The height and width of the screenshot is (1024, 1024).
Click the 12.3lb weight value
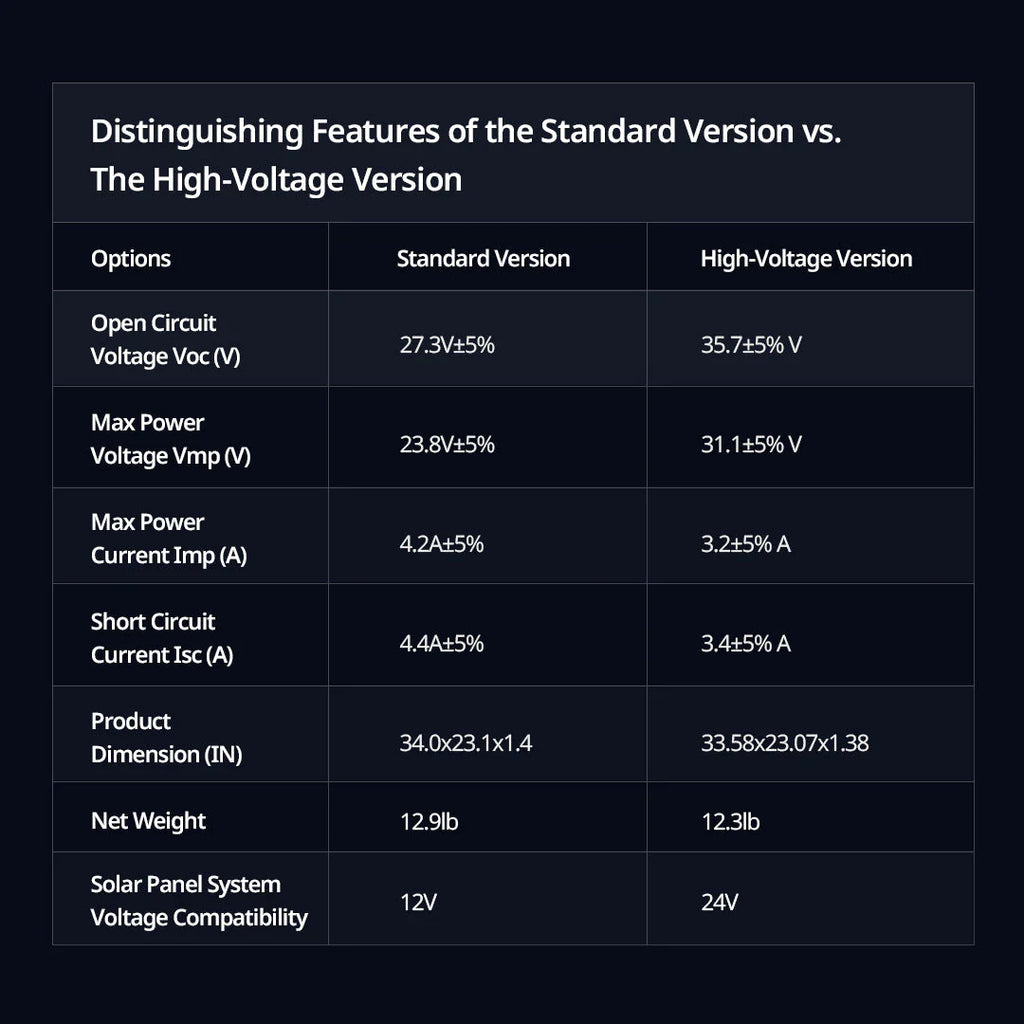click(730, 822)
